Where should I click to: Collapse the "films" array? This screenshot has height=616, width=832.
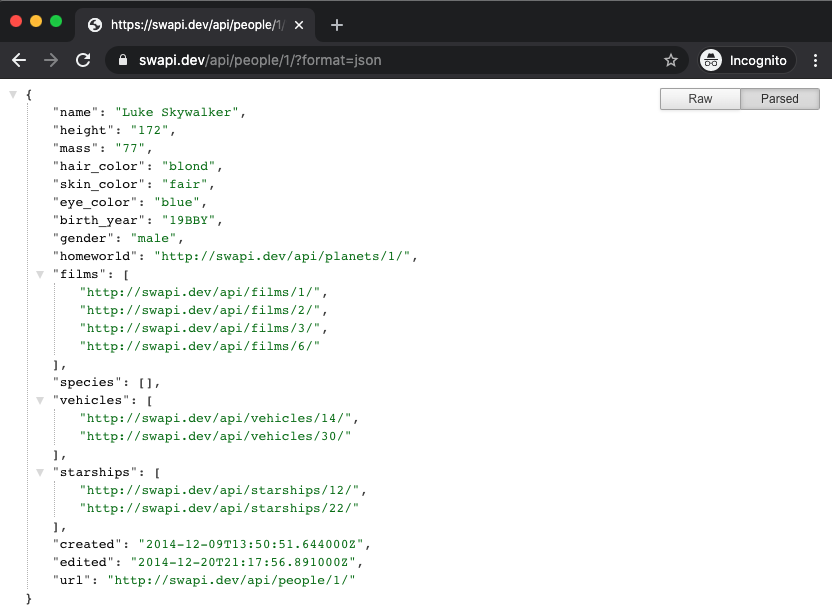coord(39,274)
